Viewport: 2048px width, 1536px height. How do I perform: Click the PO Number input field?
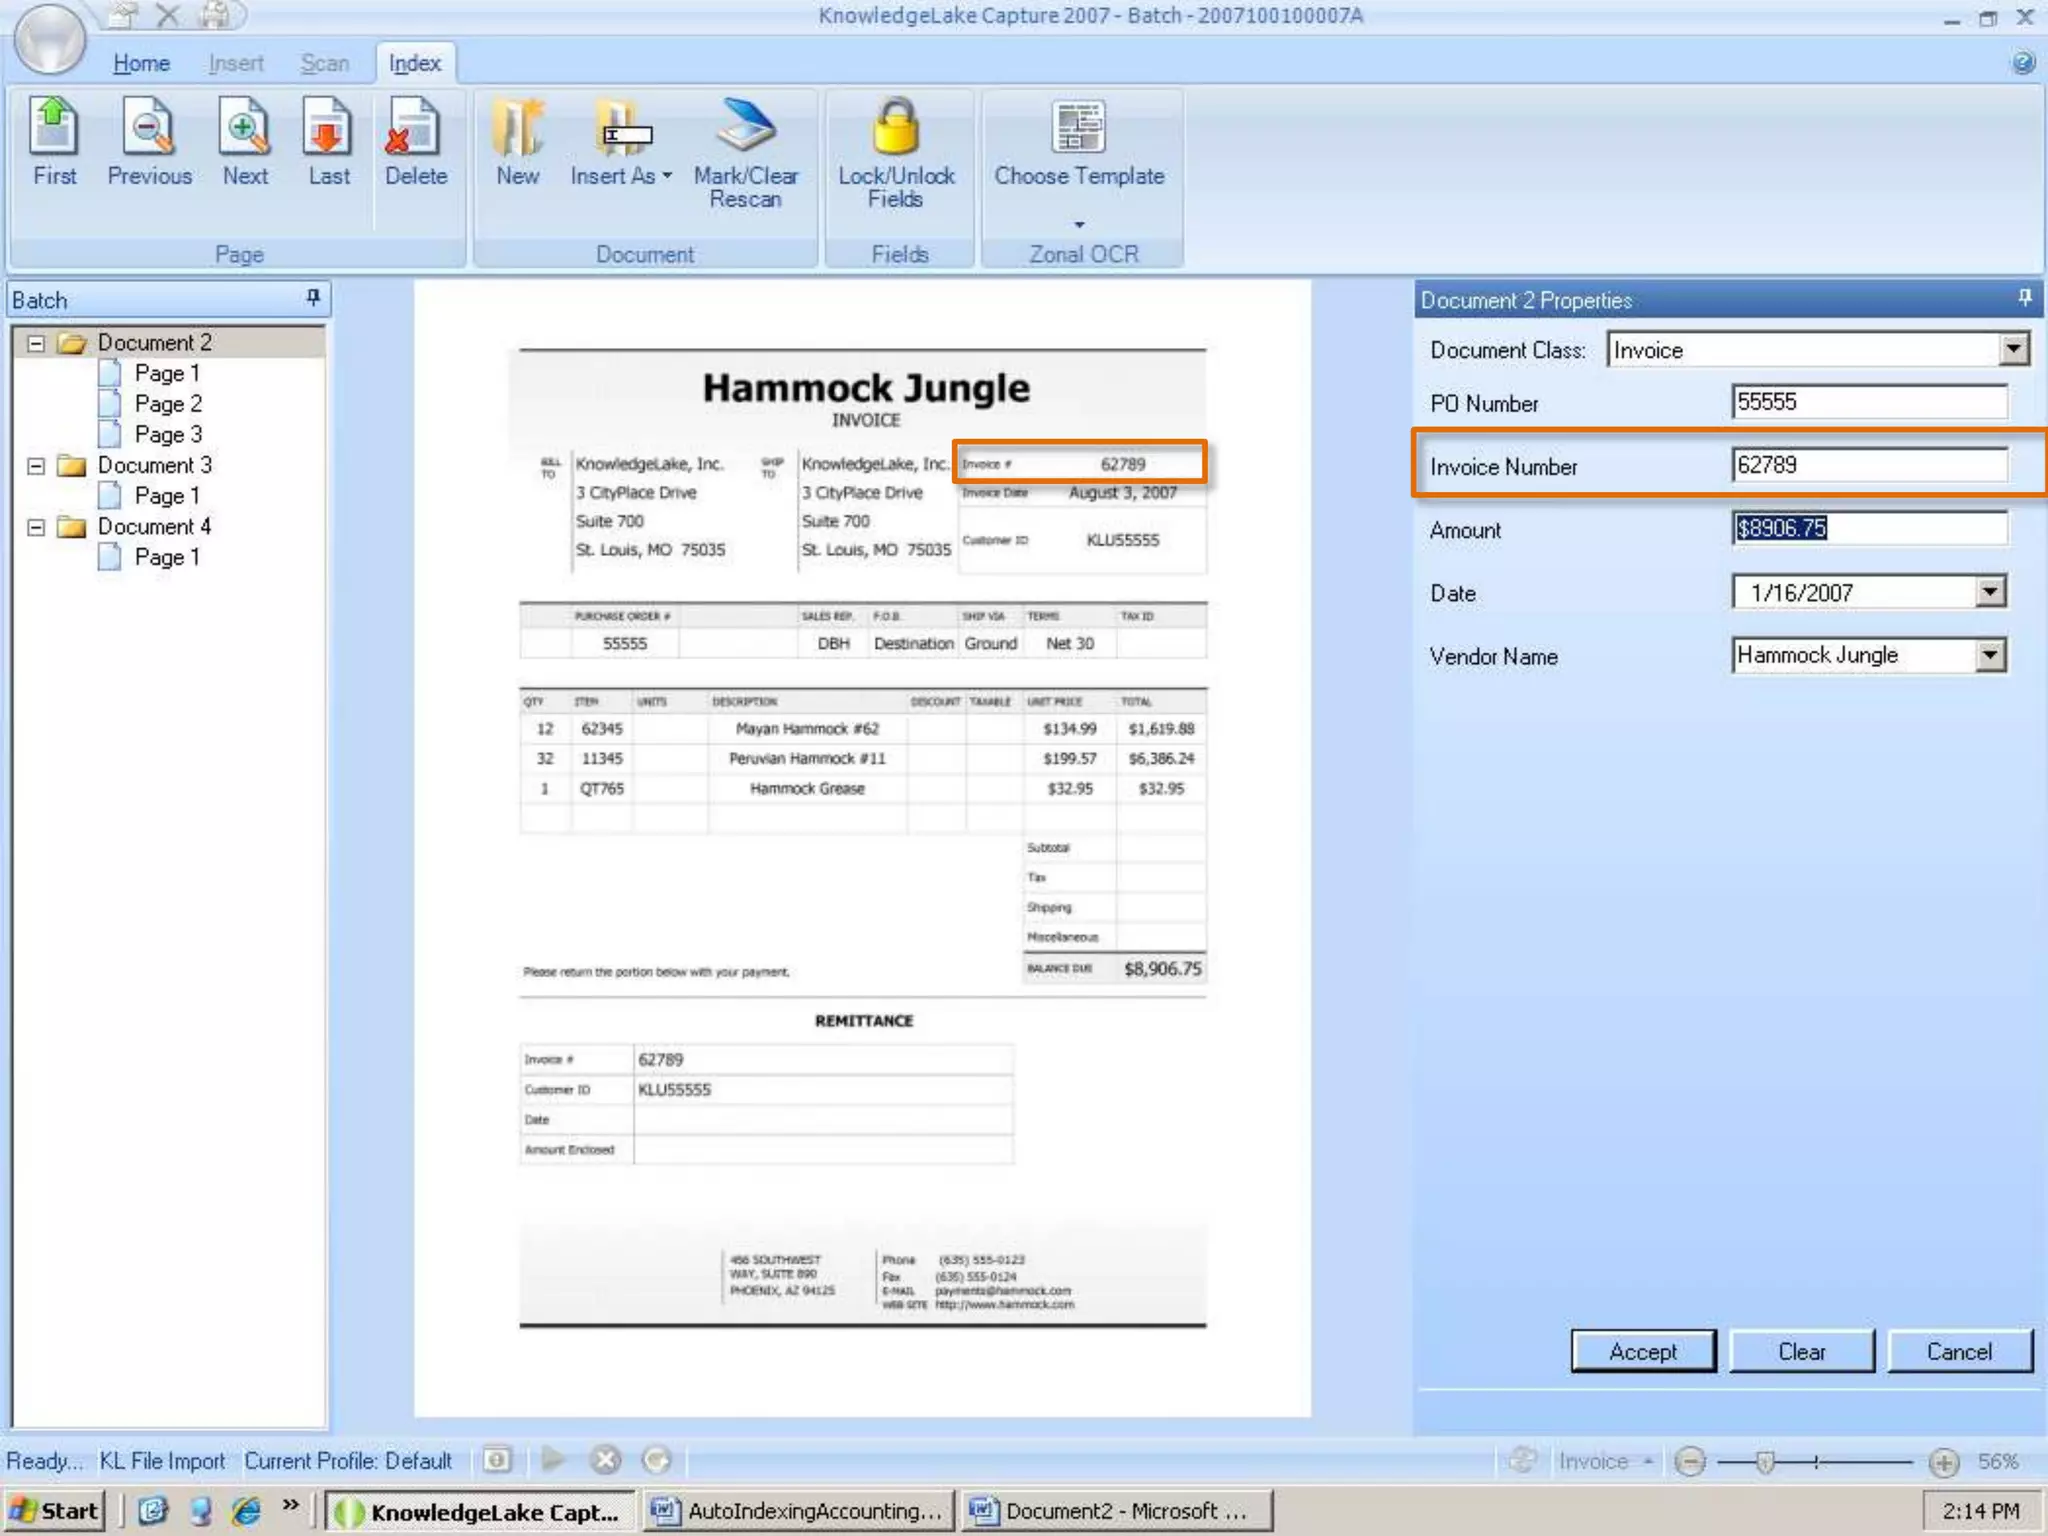click(1867, 402)
